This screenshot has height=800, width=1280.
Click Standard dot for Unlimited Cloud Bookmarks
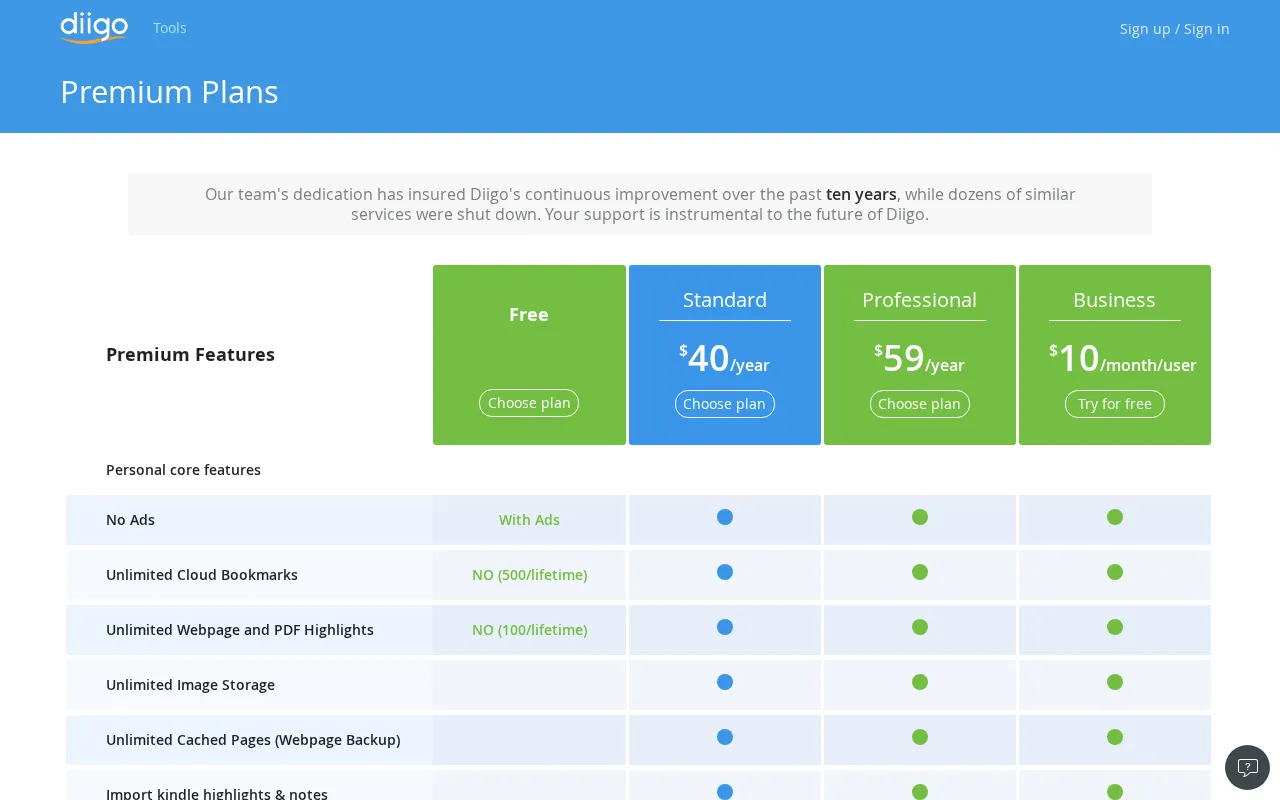725,572
